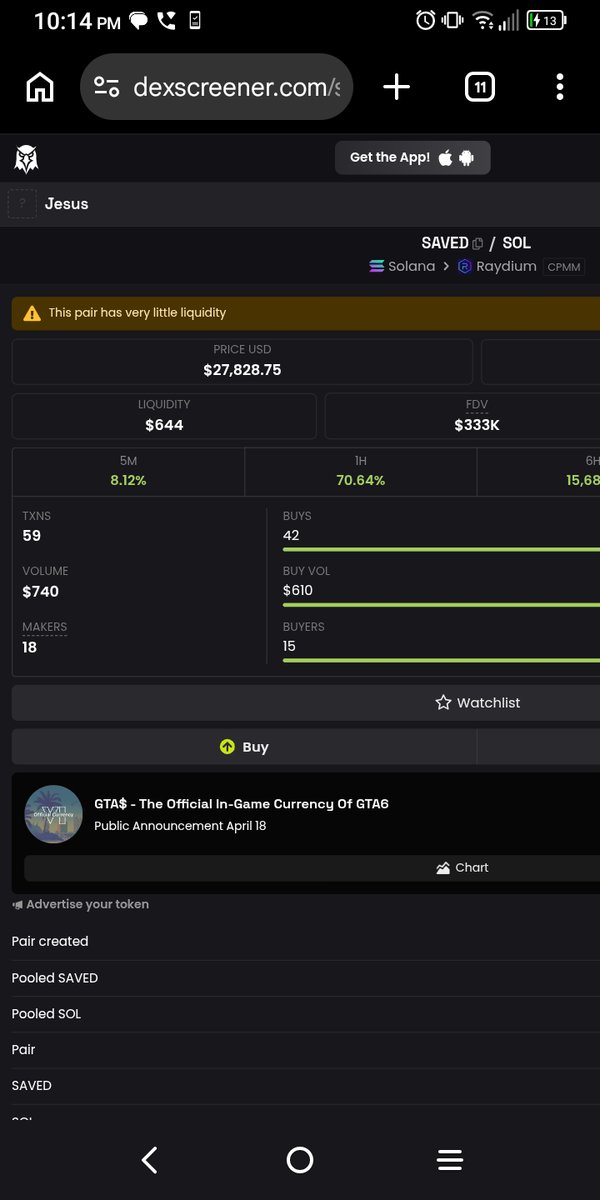Tap the Get the App! button
600x1200 pixels.
[x=412, y=157]
